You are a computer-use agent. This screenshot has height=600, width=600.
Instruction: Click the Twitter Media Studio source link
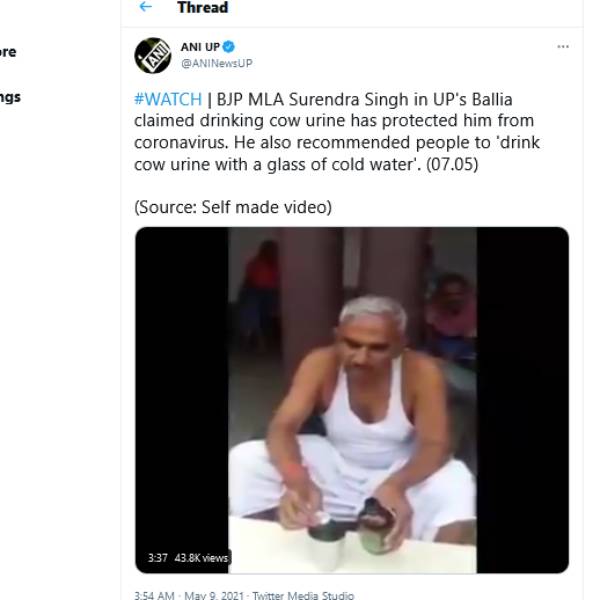pos(302,595)
